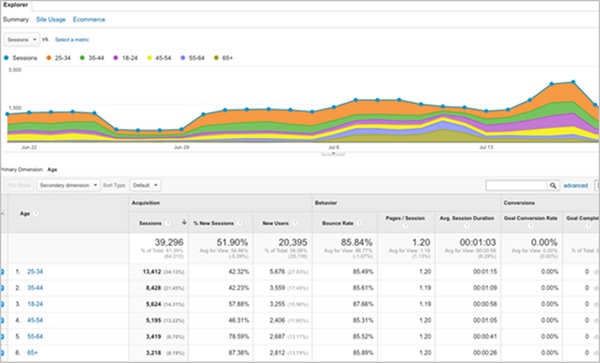The width and height of the screenshot is (600, 363).
Task: Open the Secondary dimension dropdown
Action: (x=68, y=185)
